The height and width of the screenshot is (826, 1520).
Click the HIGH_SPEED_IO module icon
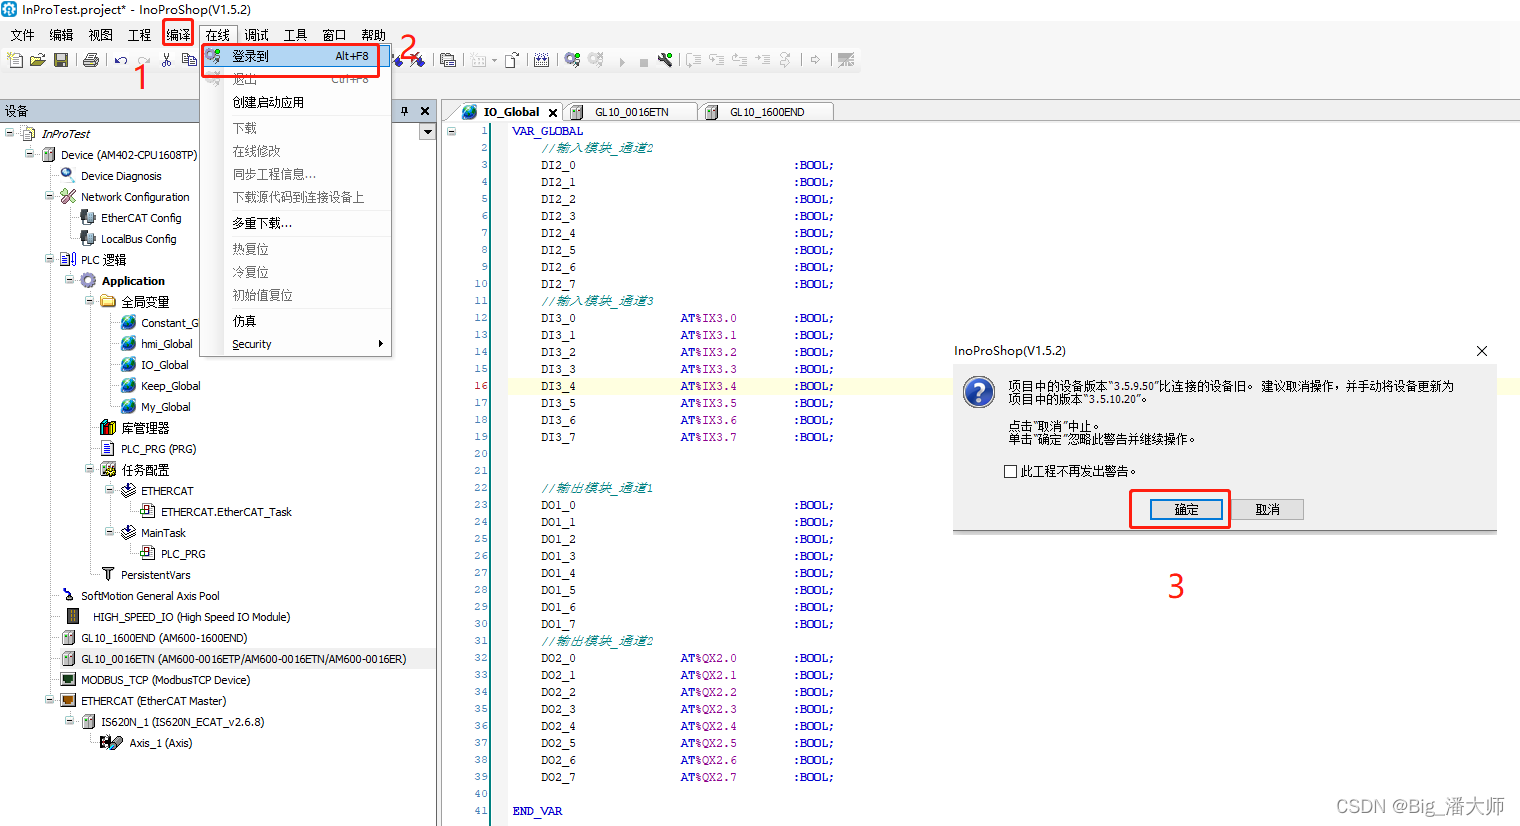pos(72,616)
